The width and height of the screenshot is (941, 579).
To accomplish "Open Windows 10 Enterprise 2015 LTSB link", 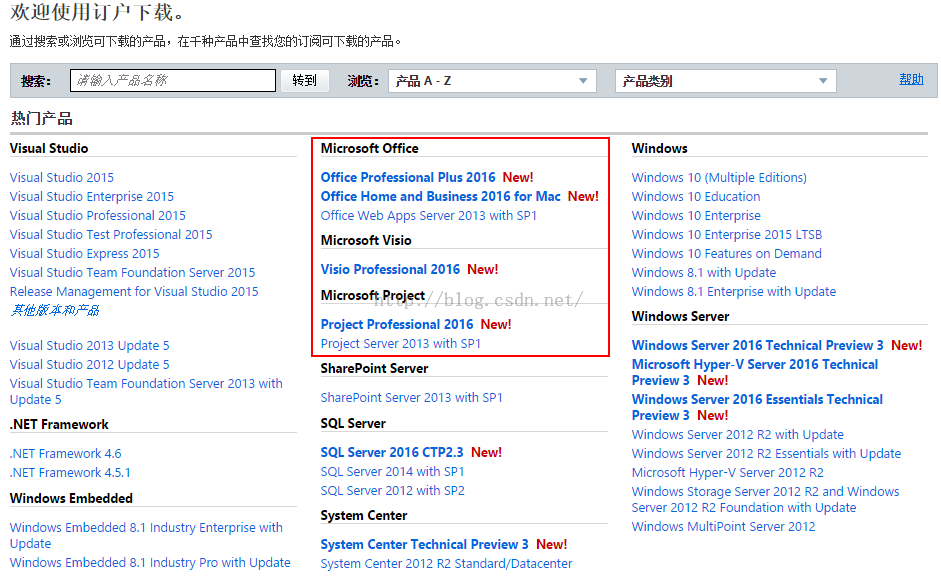I will pyautogui.click(x=727, y=235).
